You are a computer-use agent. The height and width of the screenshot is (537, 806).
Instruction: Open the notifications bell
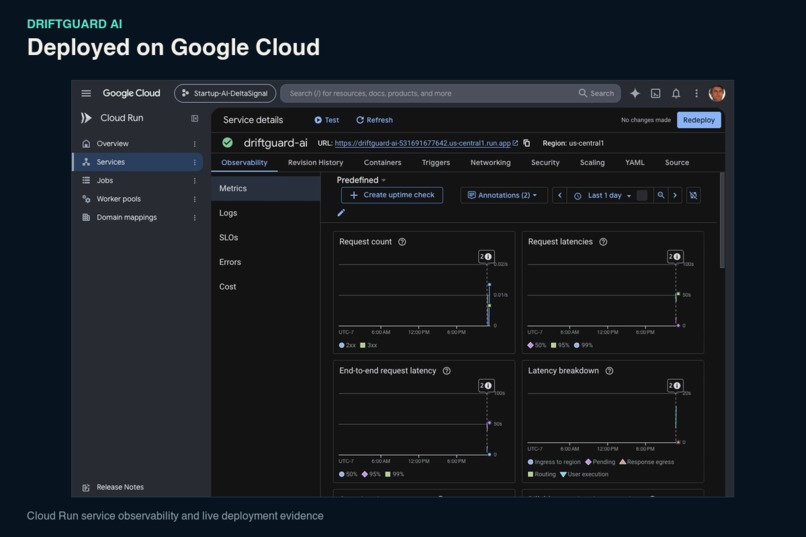pos(676,93)
